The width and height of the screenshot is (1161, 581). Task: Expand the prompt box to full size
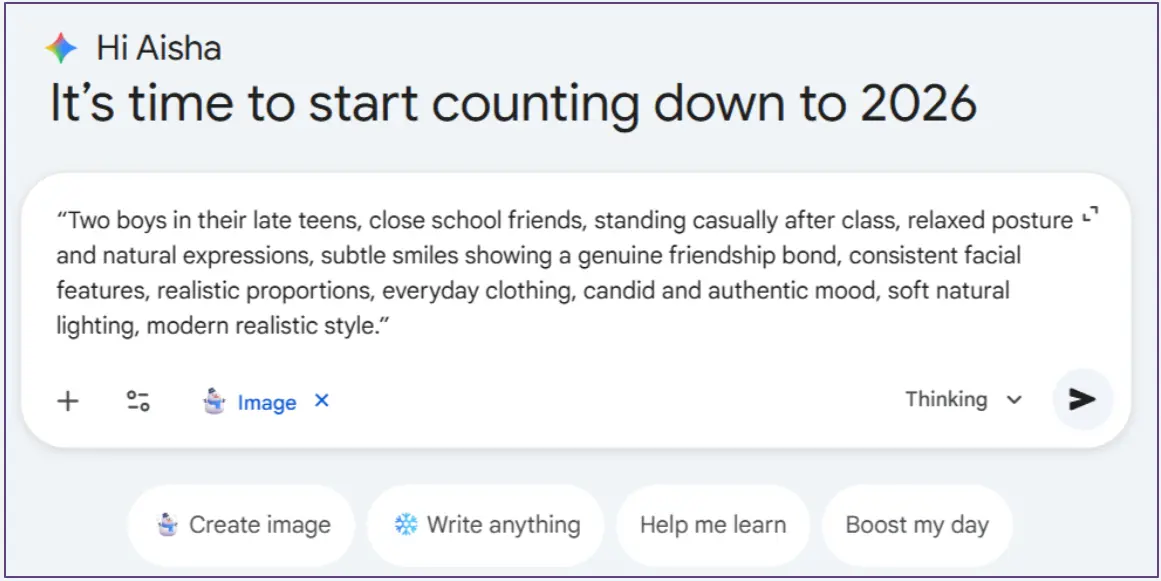click(x=1090, y=215)
